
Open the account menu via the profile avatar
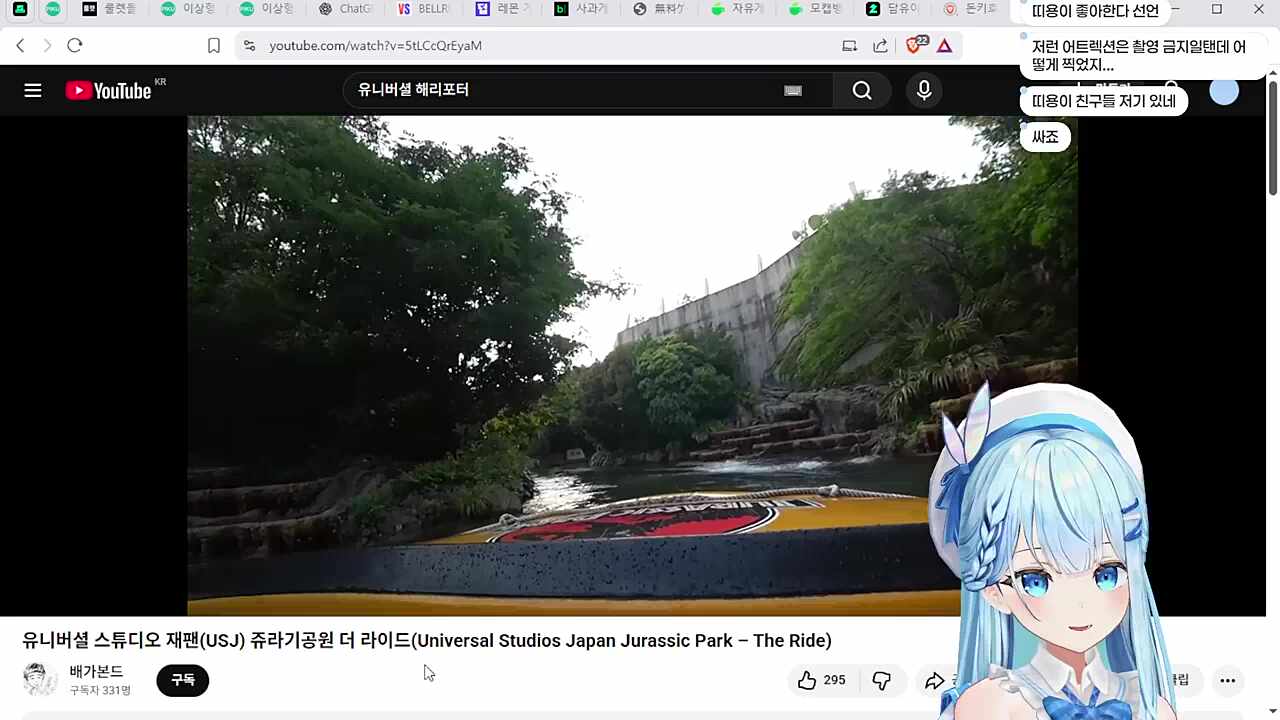(x=1223, y=90)
